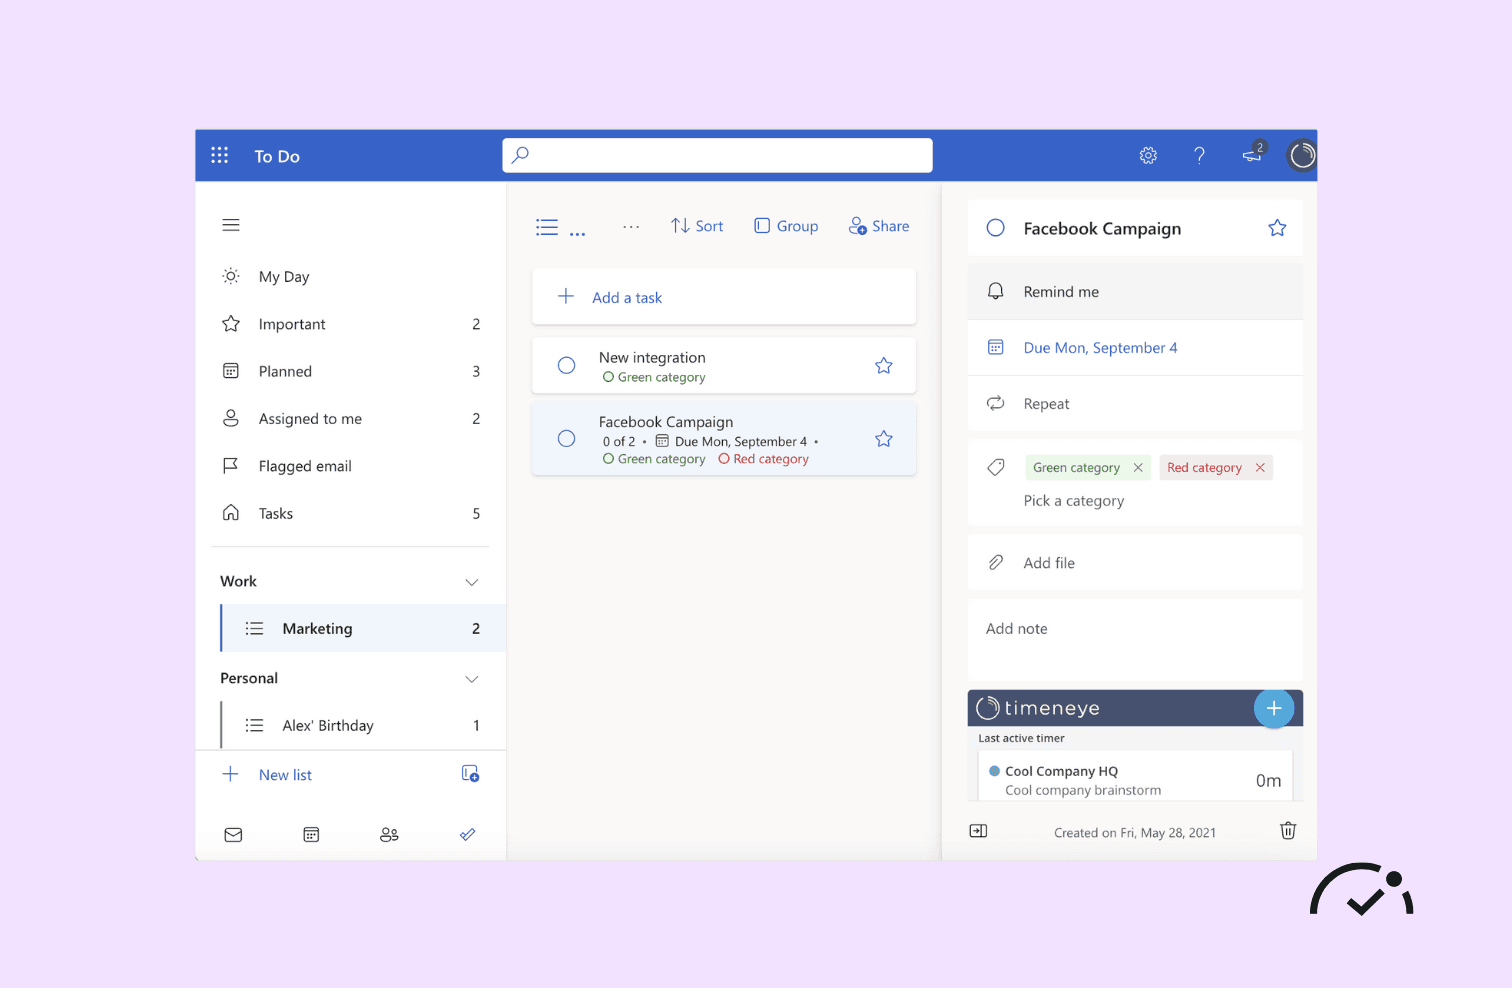The width and height of the screenshot is (1512, 988).
Task: Open Group options
Action: click(x=786, y=226)
